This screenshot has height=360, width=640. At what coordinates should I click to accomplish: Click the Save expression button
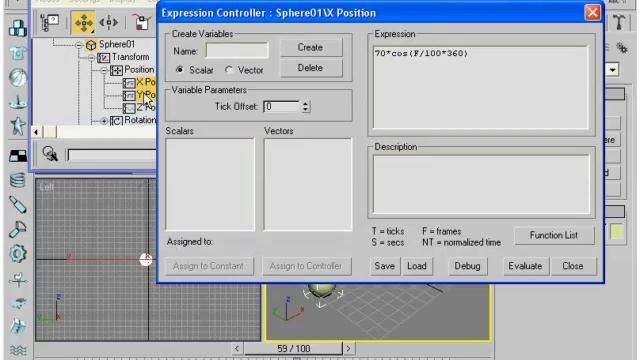click(384, 266)
